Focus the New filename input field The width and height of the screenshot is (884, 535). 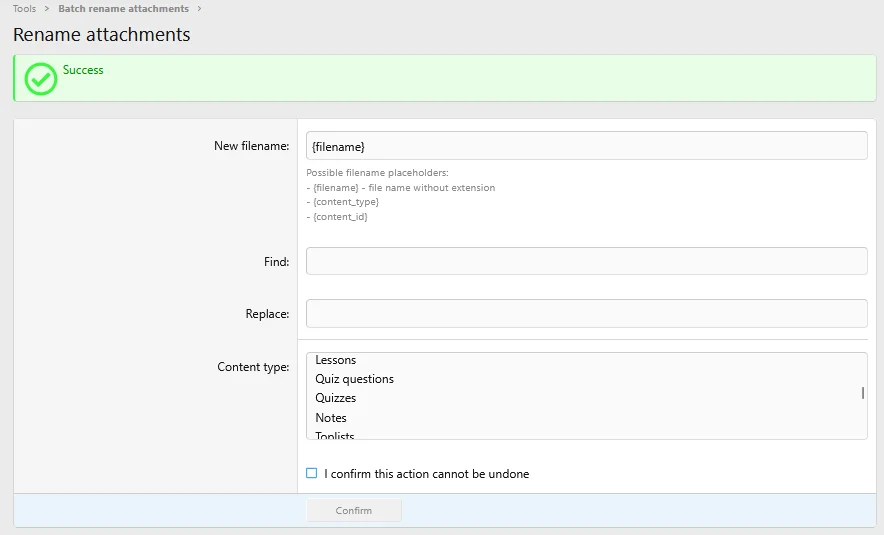(586, 146)
